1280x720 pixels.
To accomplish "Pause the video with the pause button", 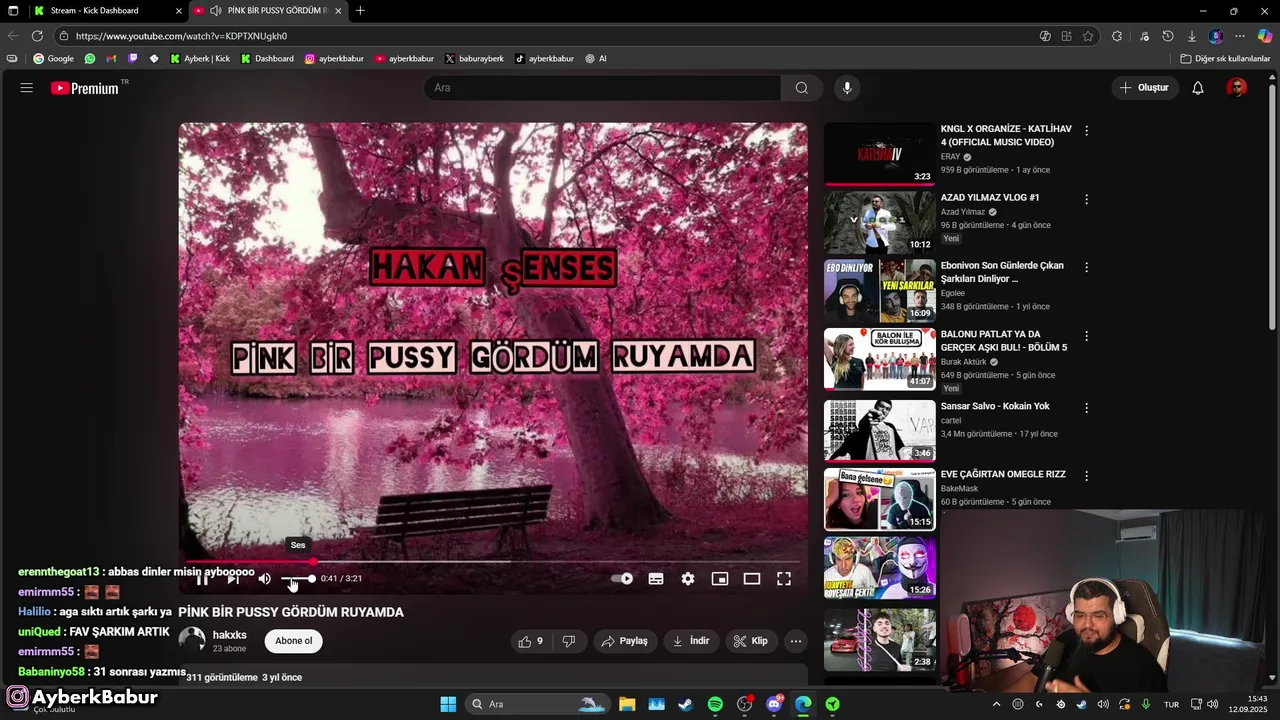I will (x=202, y=579).
